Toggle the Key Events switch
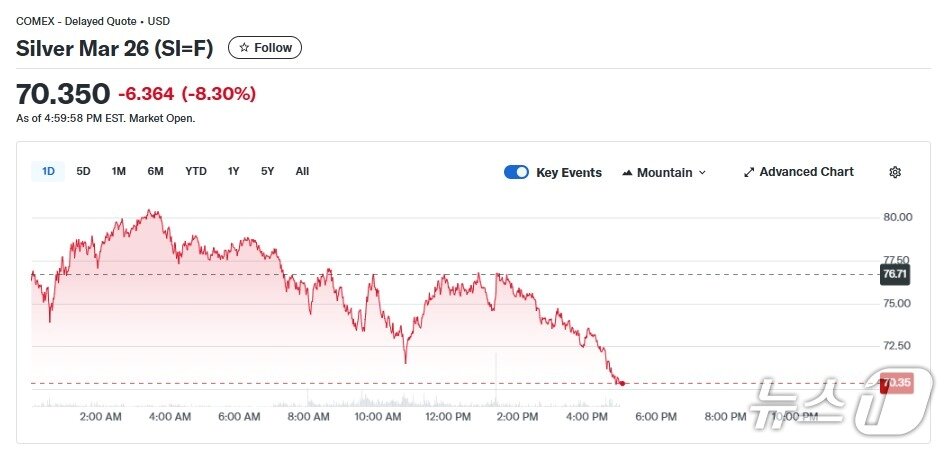 pyautogui.click(x=516, y=172)
